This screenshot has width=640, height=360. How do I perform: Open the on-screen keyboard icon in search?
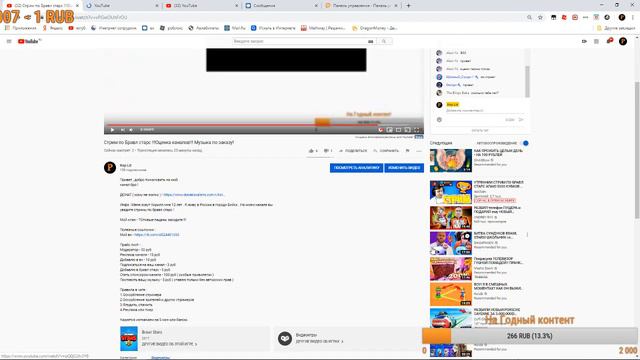point(371,41)
